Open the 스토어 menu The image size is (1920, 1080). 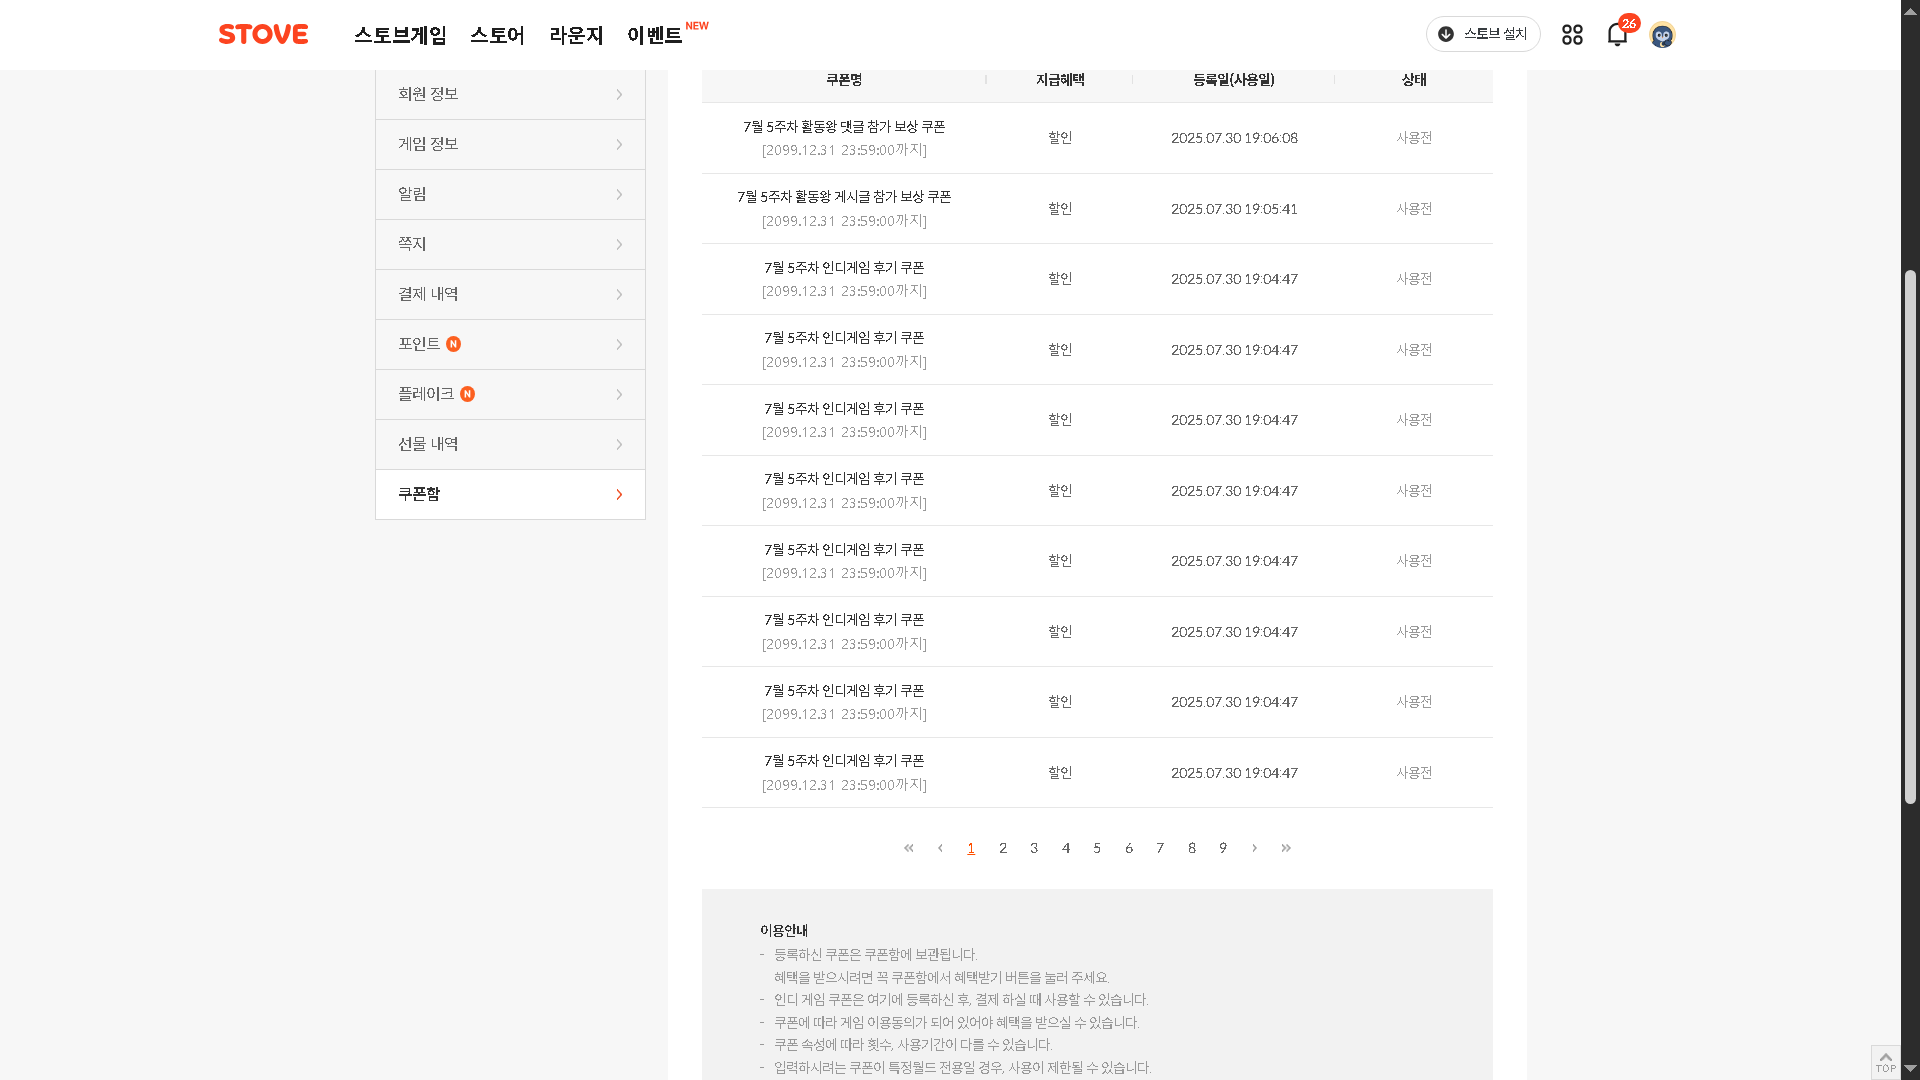[497, 35]
